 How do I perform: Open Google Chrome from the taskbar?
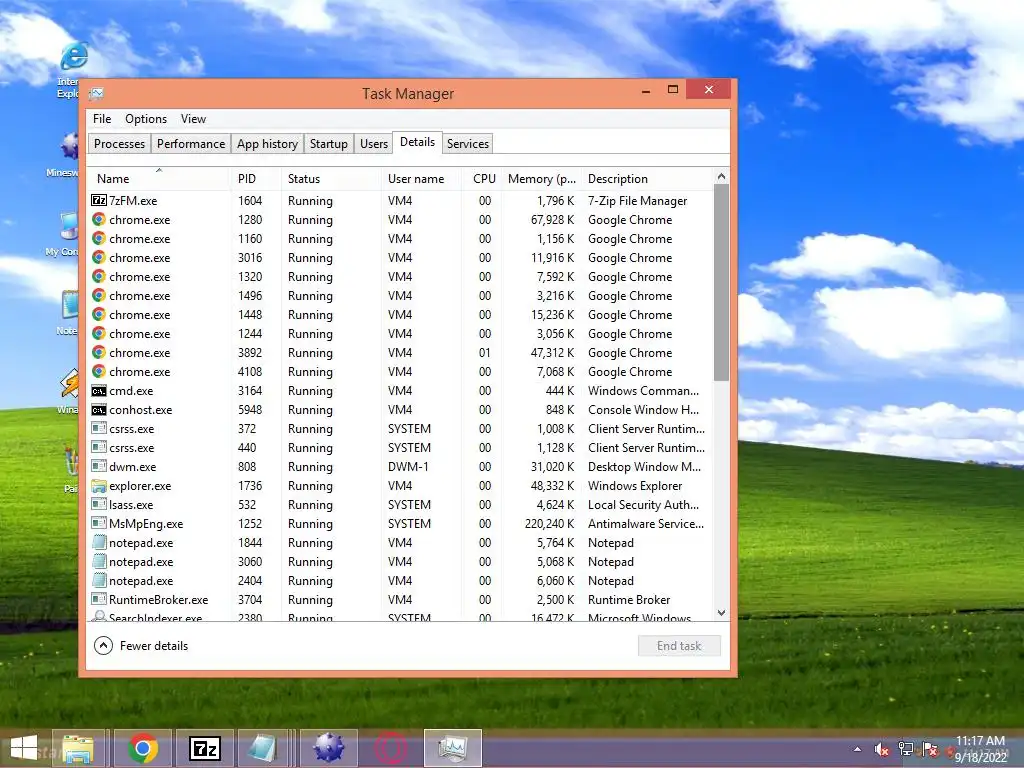point(143,748)
